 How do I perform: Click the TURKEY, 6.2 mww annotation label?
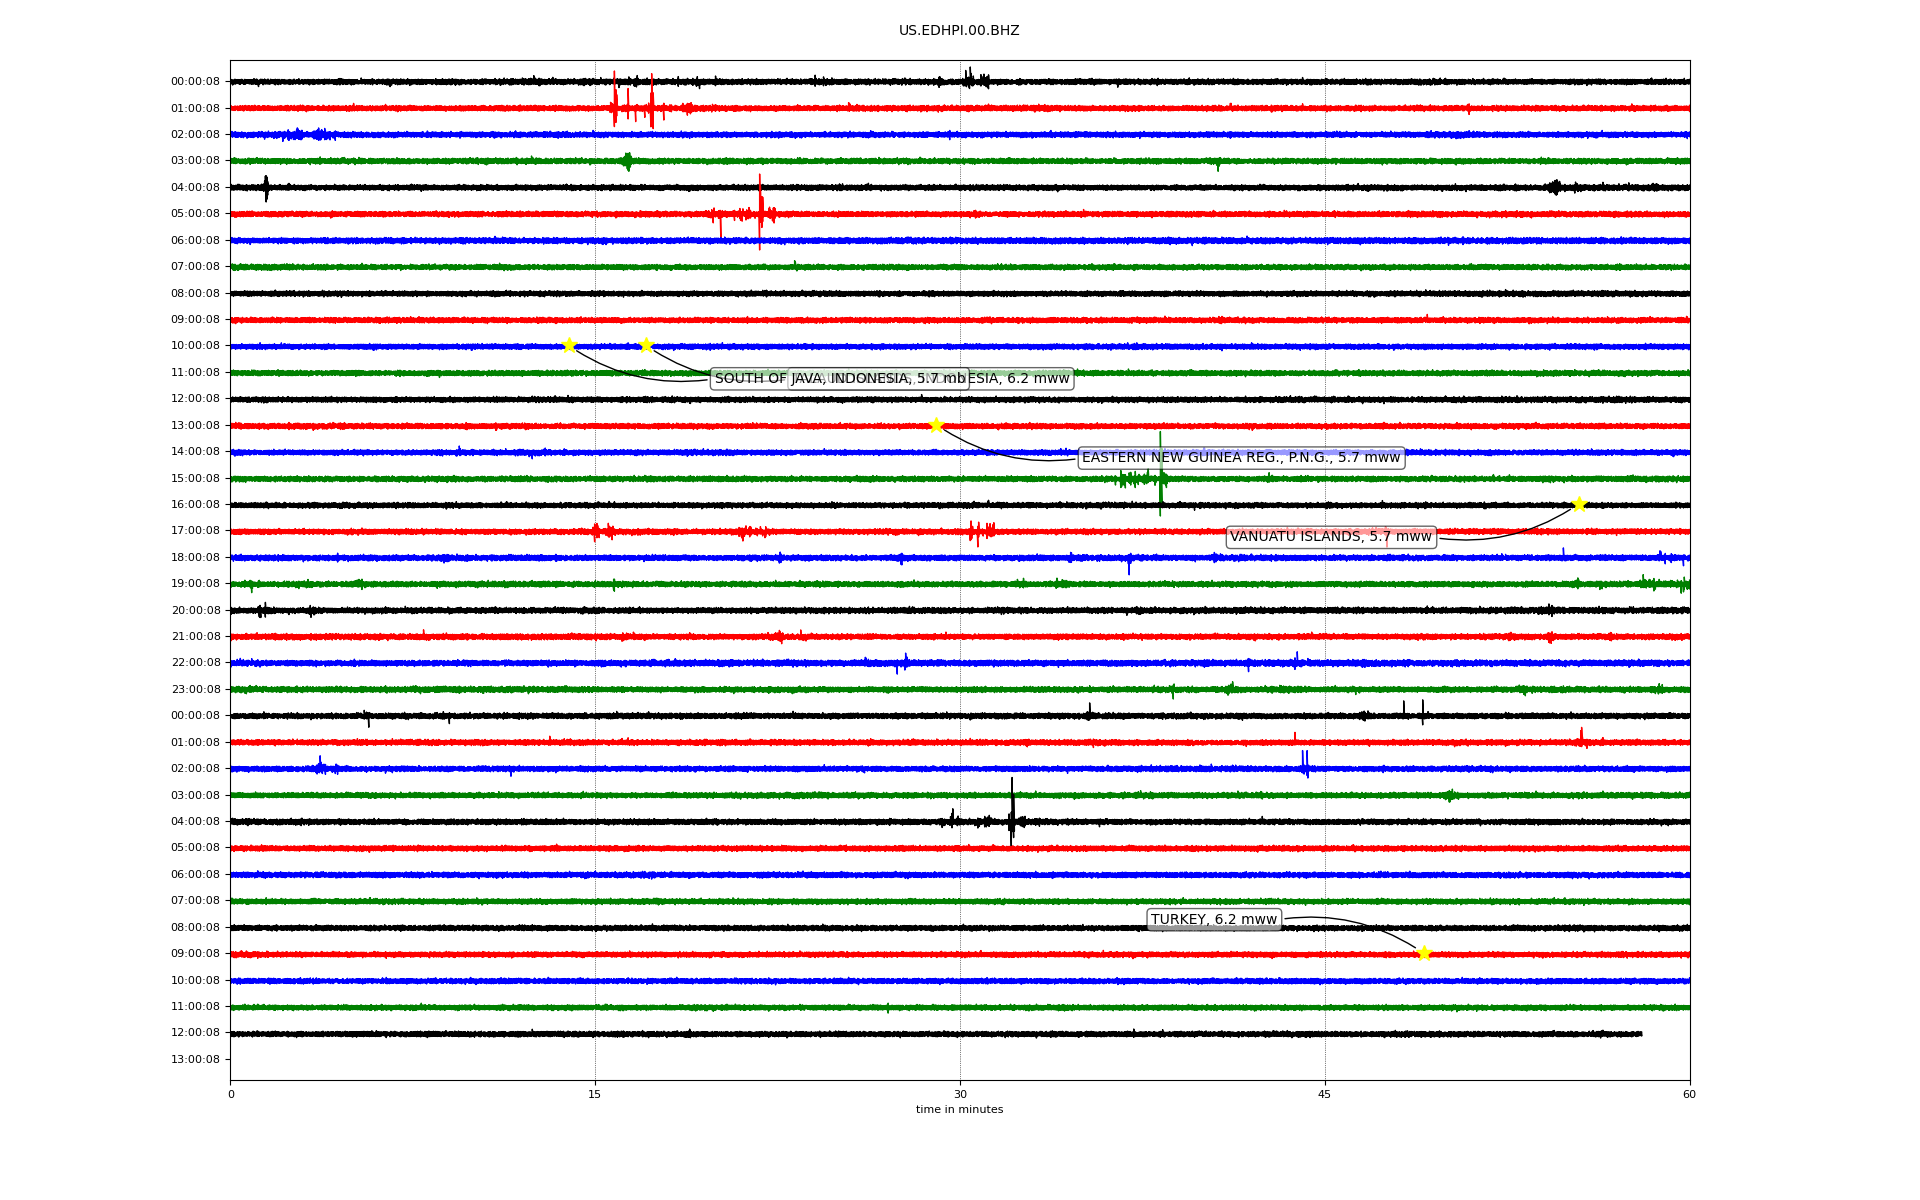tap(1214, 920)
